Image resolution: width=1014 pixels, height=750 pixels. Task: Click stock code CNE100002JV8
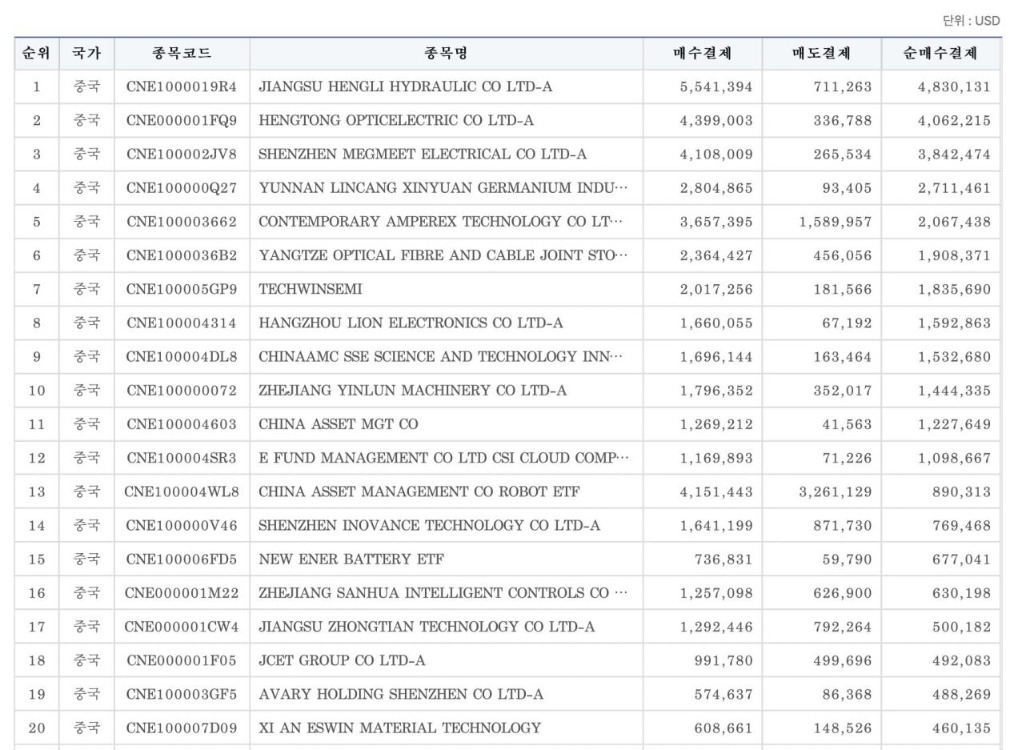tap(182, 154)
